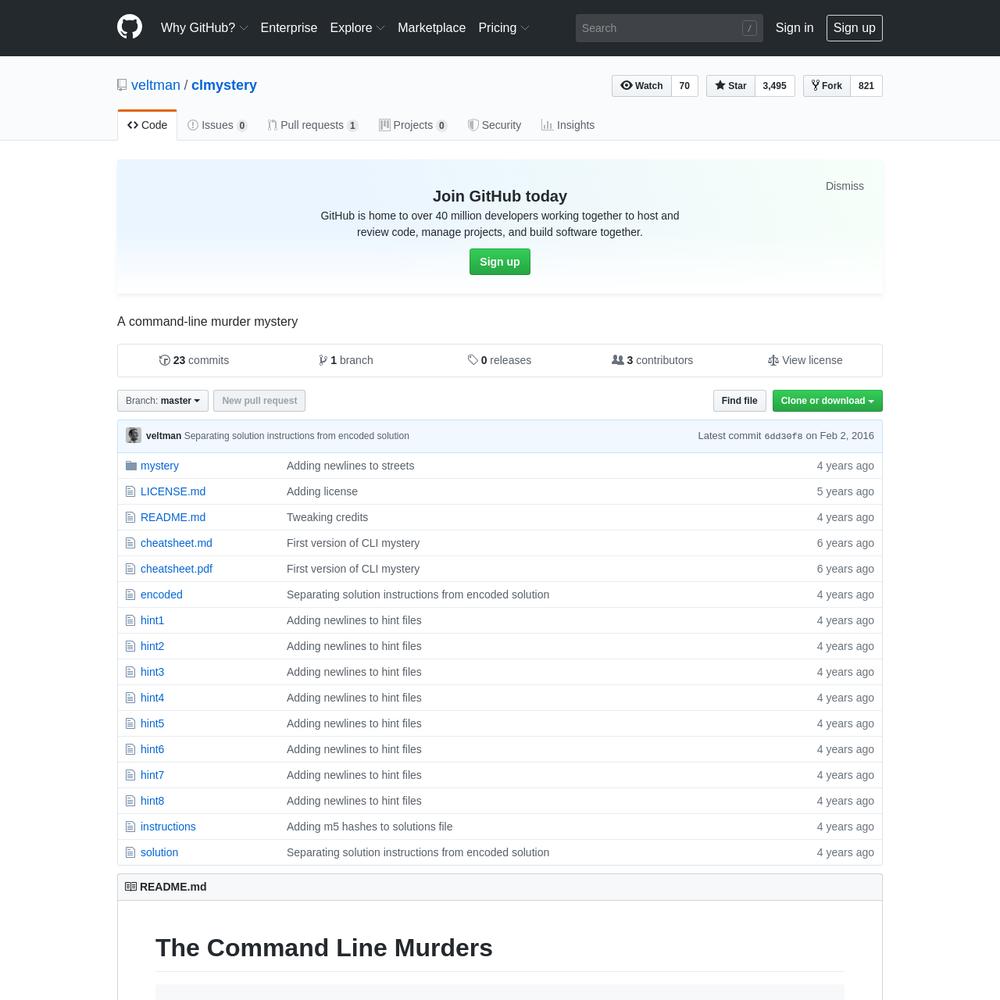Screen dimensions: 1000x1000
Task: Expand the Pricing menu
Action: click(x=504, y=28)
